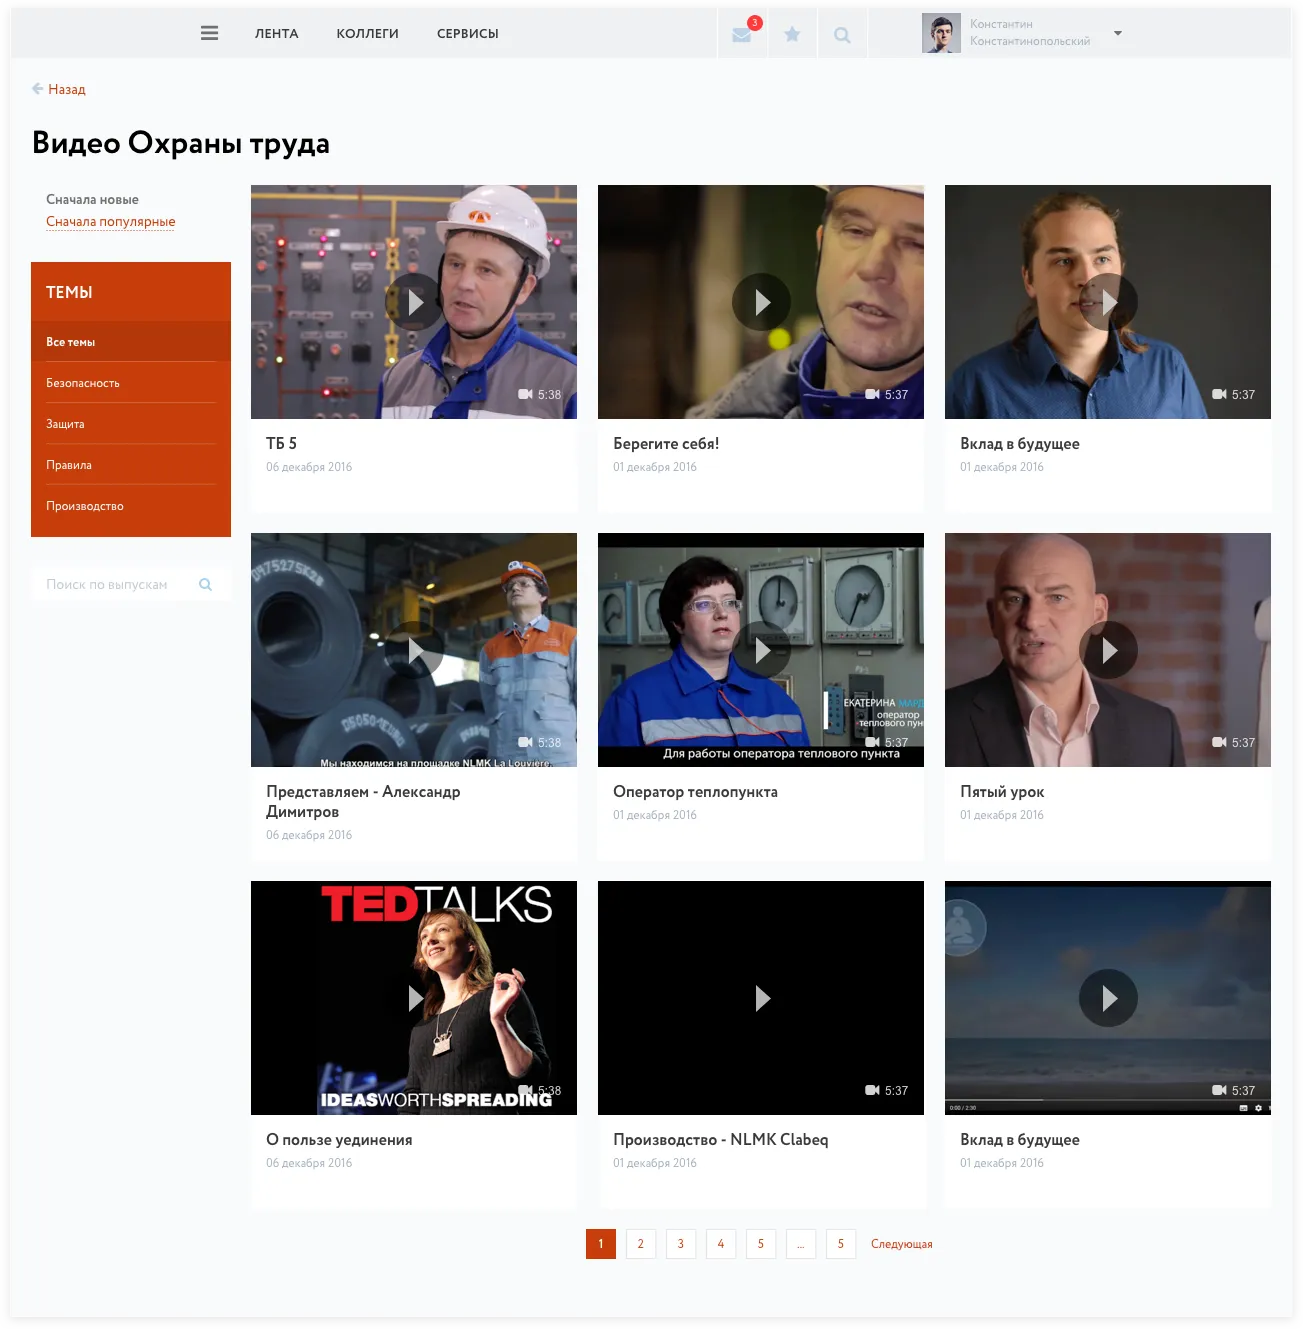Expand the user profile dropdown arrow
The height and width of the screenshot is (1329, 1303).
pos(1118,33)
